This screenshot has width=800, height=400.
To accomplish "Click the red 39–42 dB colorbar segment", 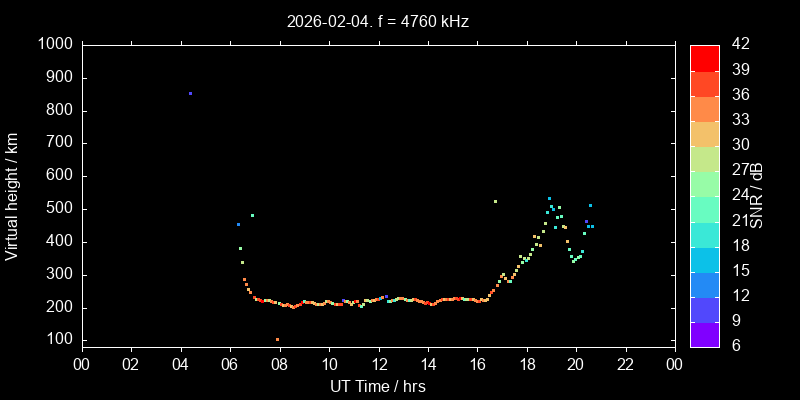I will pyautogui.click(x=705, y=58).
